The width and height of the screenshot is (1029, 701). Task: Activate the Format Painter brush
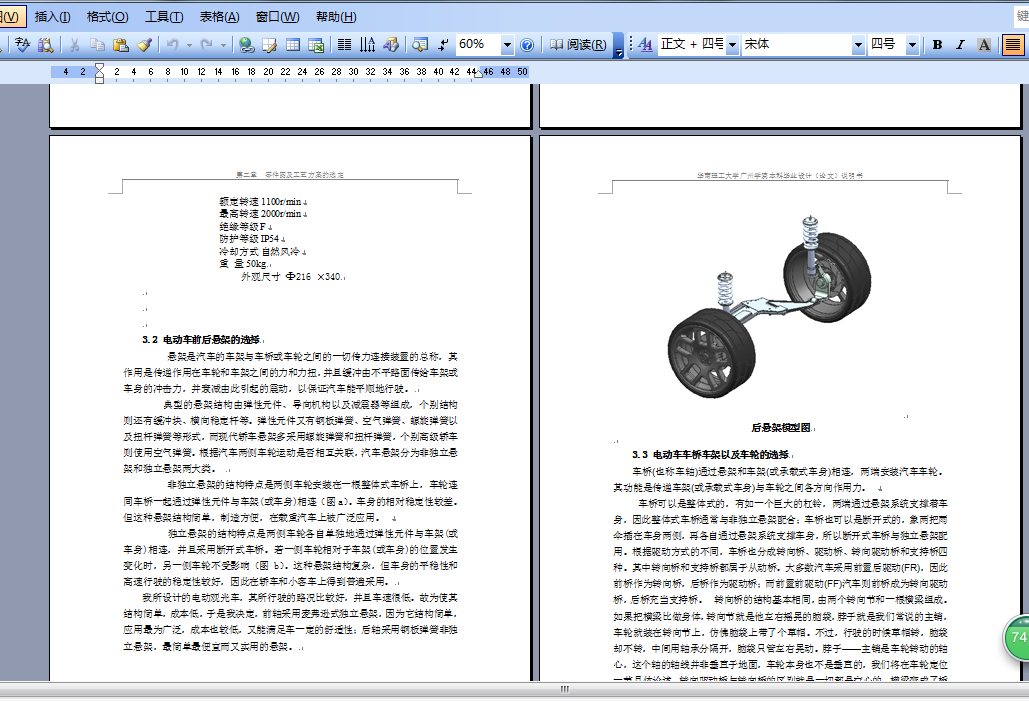(x=144, y=45)
